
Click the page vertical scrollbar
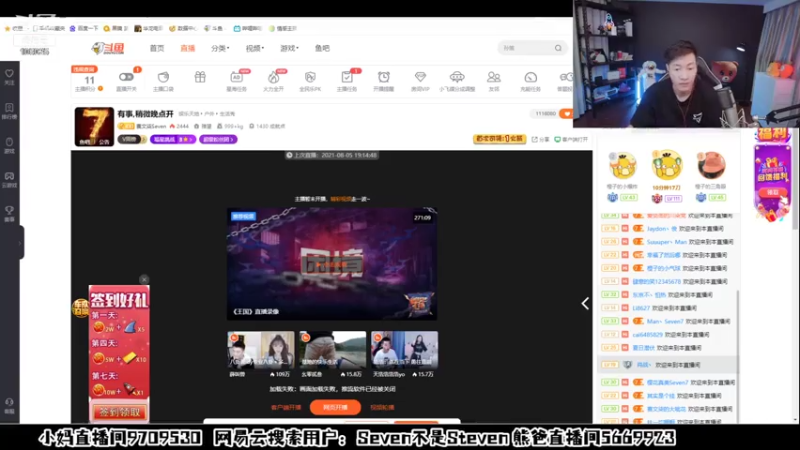[795, 179]
